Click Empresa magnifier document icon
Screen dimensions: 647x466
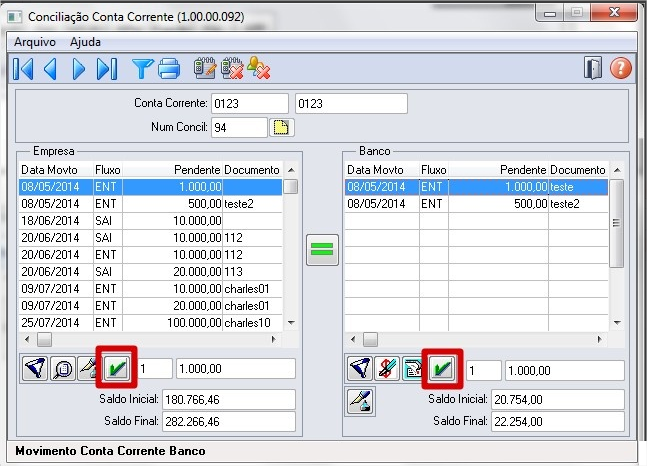tap(62, 368)
